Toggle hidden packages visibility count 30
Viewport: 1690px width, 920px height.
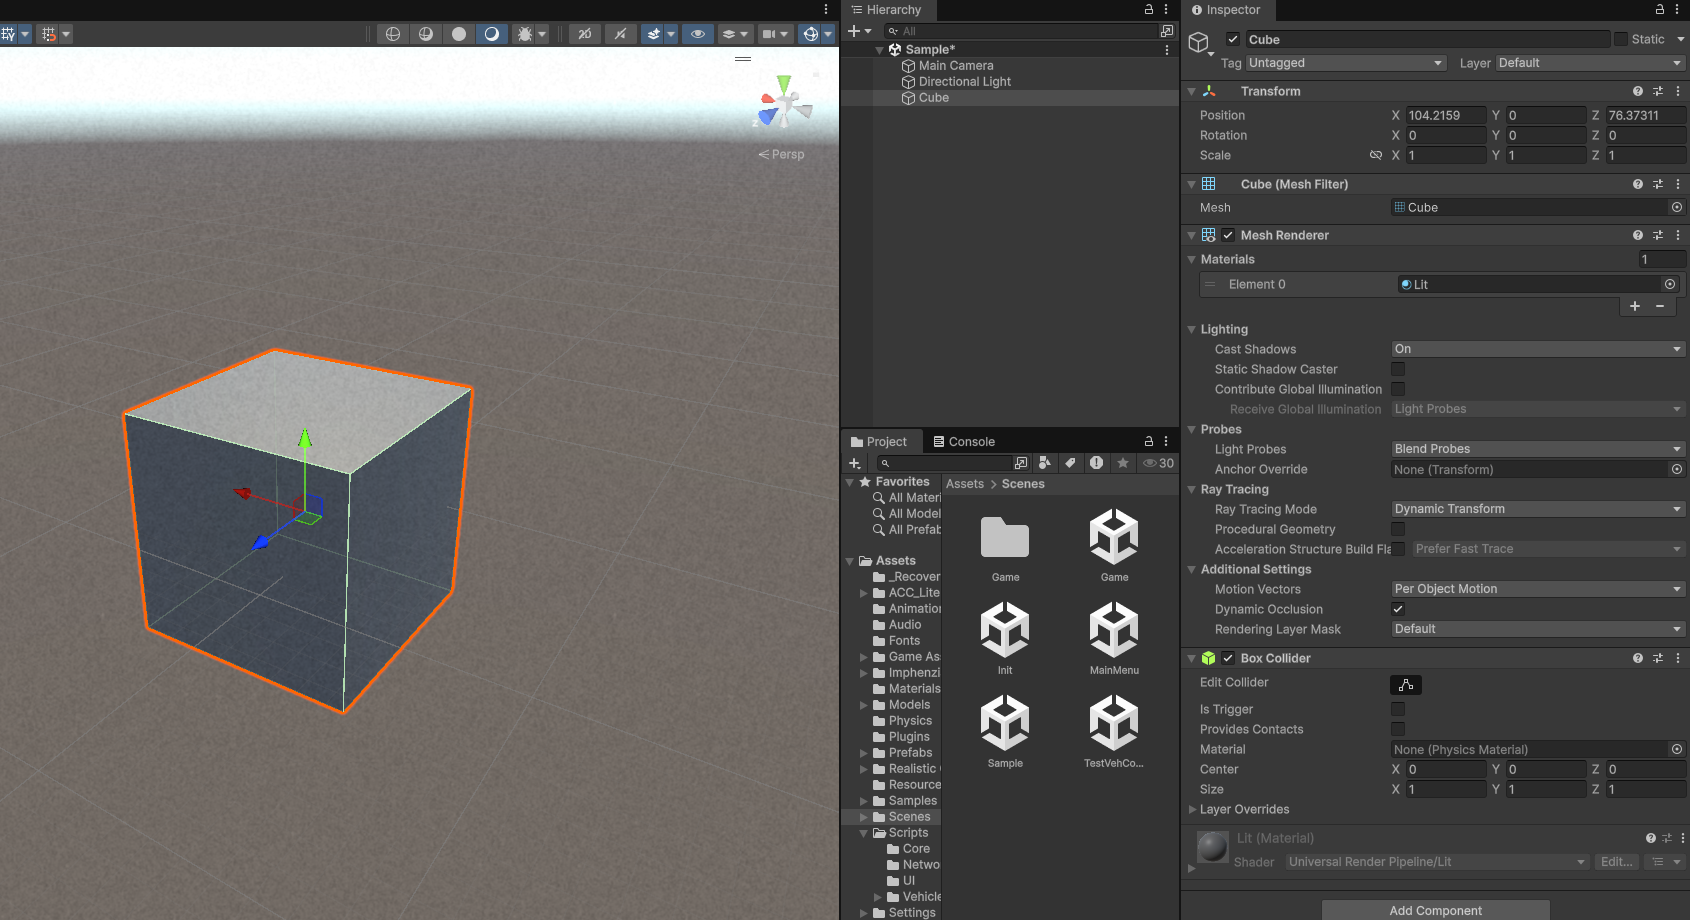1158,463
